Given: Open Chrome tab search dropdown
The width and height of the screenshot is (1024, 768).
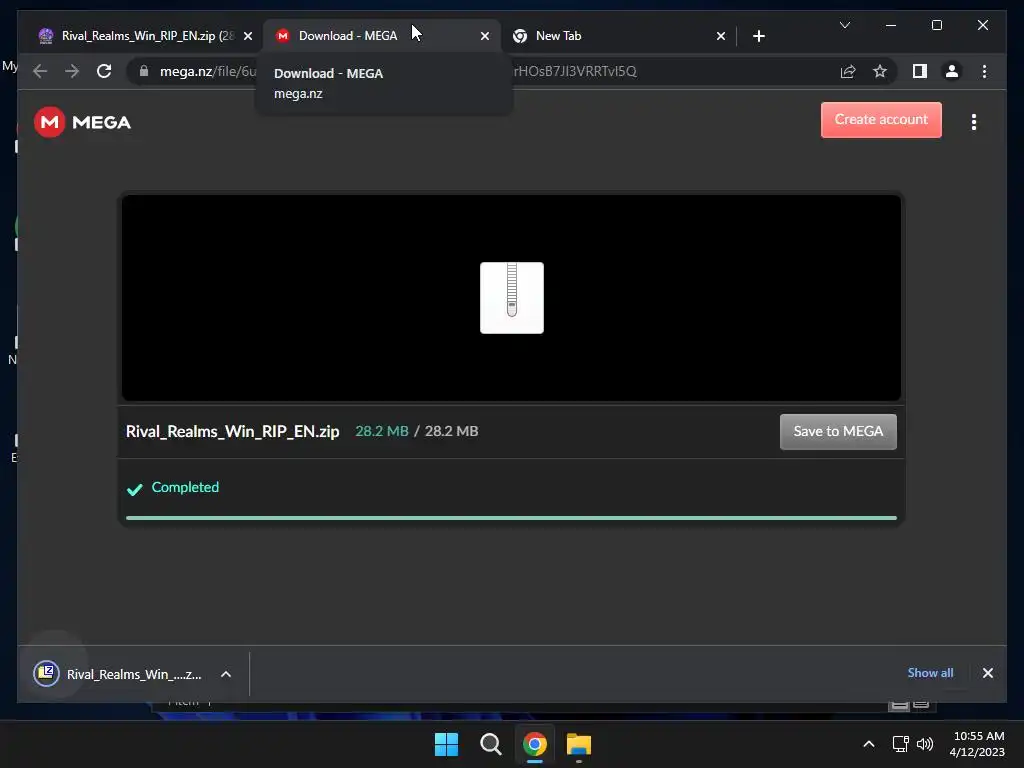Looking at the screenshot, I should coord(844,25).
